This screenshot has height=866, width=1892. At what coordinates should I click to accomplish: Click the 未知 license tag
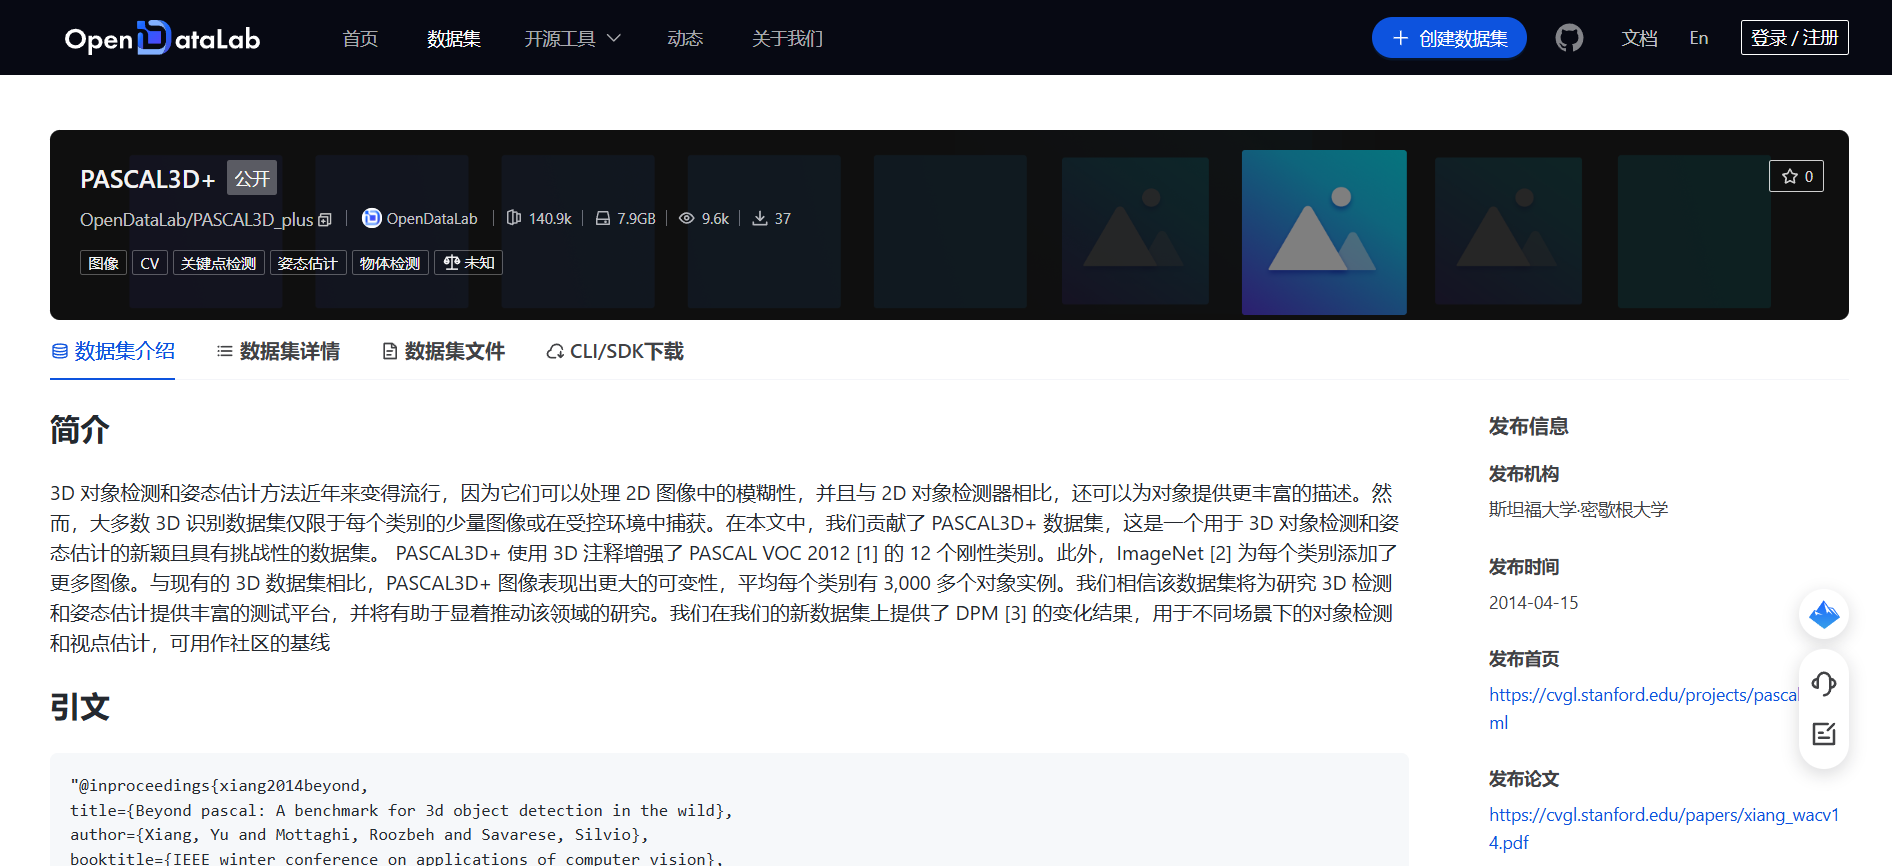coord(468,263)
